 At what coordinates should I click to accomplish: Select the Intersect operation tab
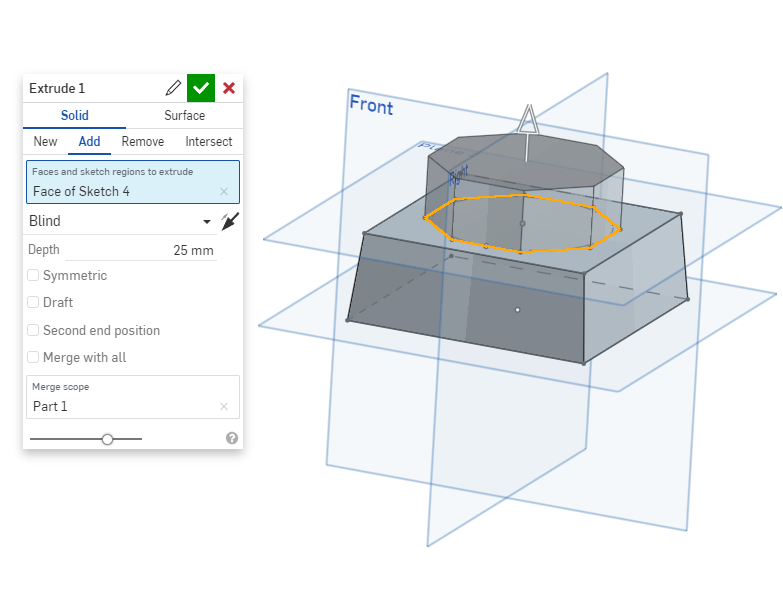[x=209, y=142]
